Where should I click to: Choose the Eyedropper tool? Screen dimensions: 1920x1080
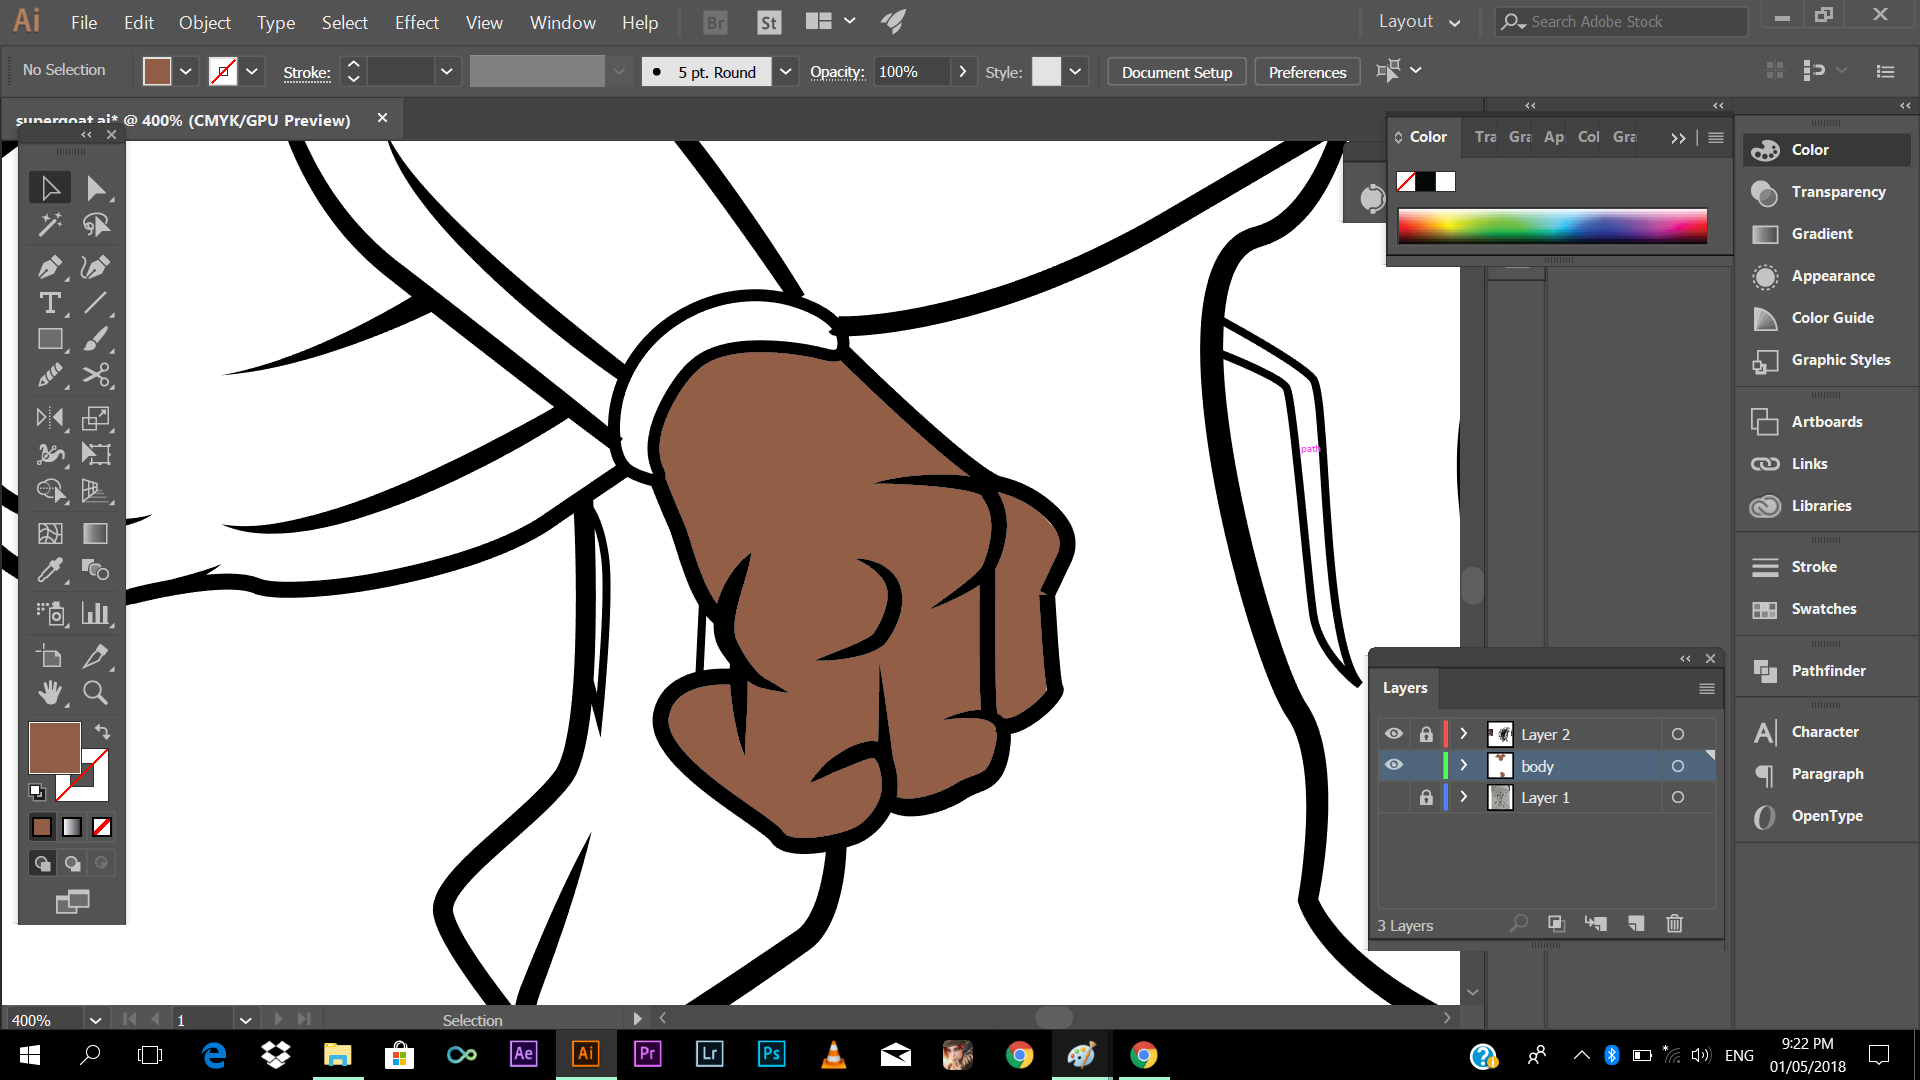click(x=49, y=570)
